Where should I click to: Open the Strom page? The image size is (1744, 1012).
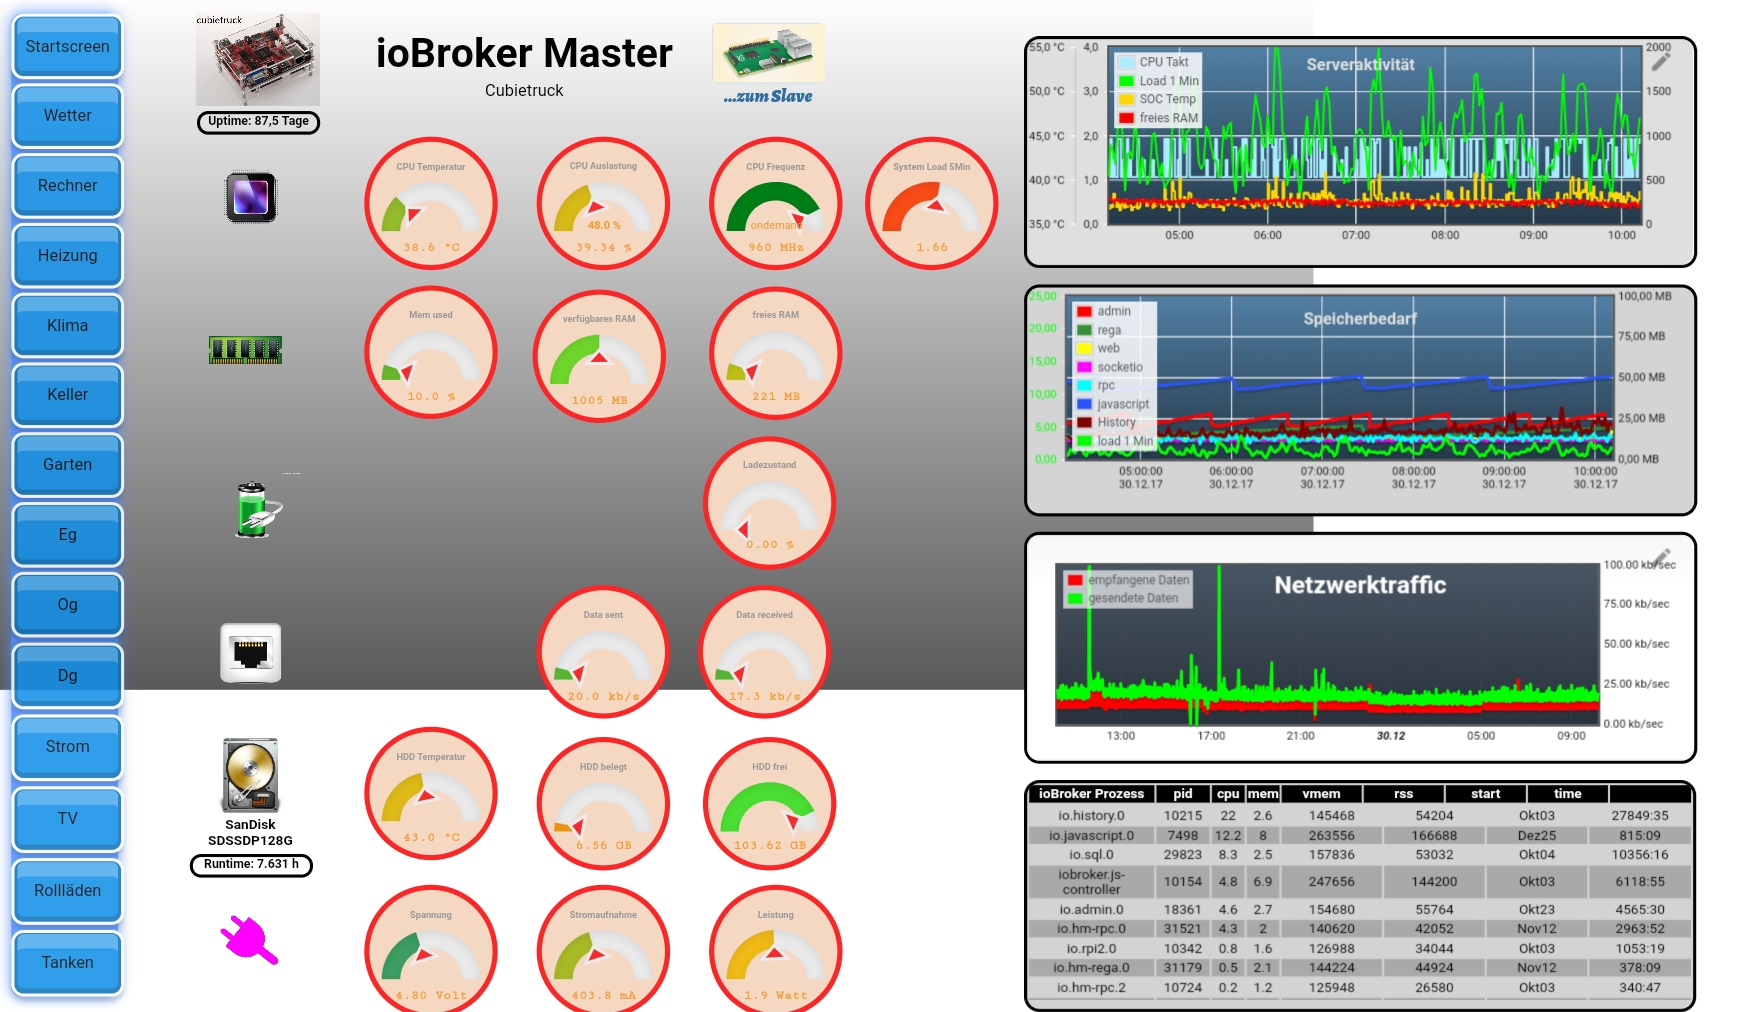coord(67,747)
